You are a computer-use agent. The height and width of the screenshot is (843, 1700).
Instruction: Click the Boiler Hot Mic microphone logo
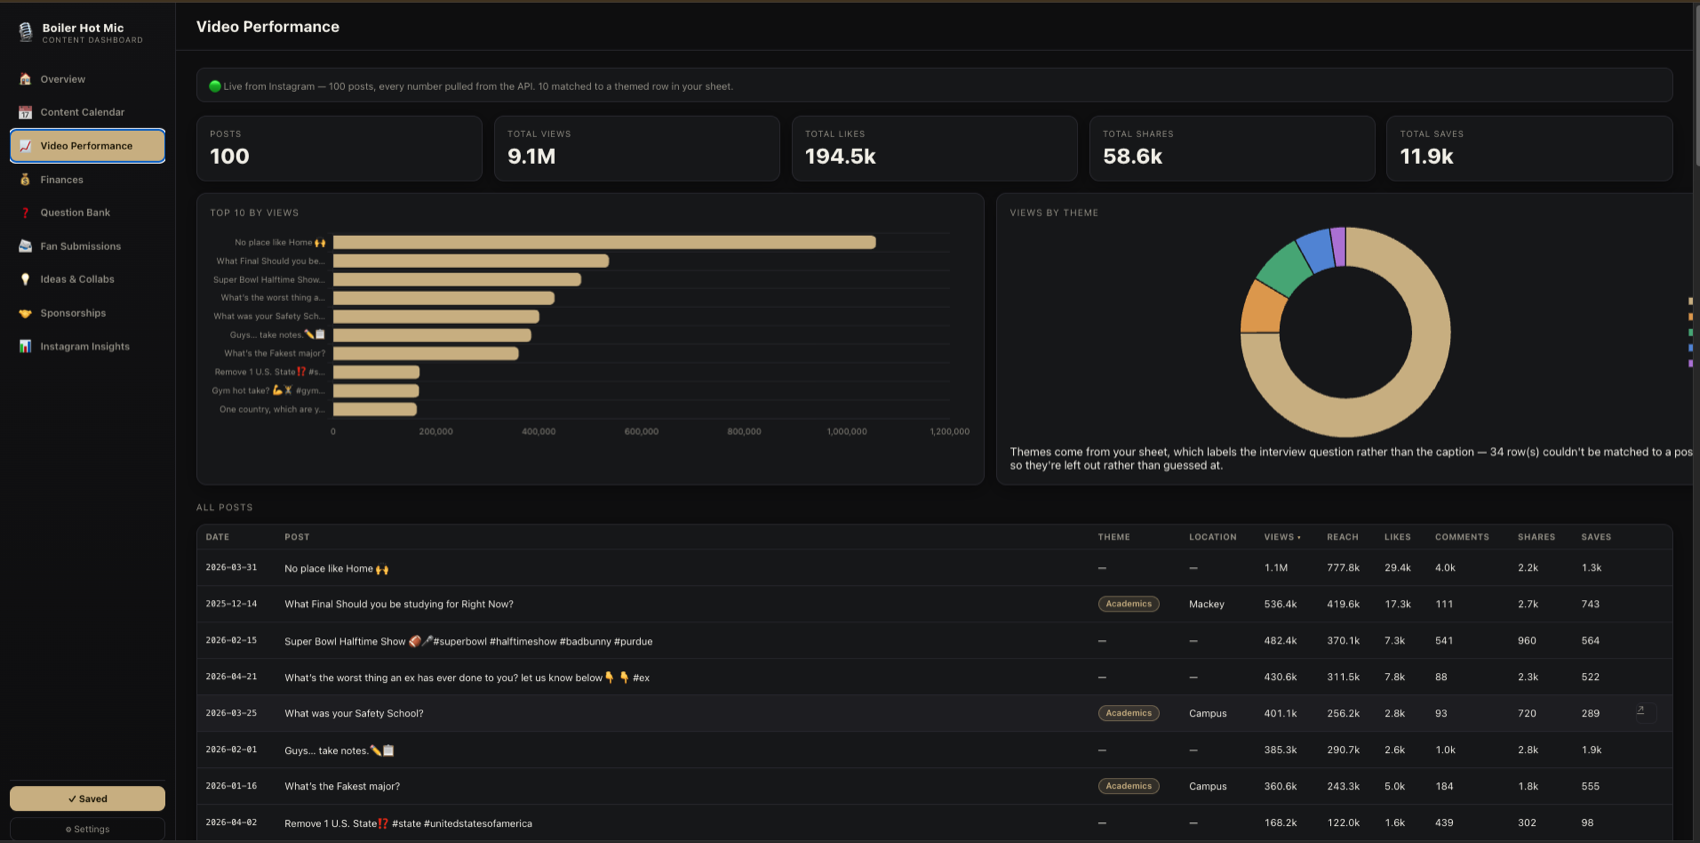coord(25,32)
